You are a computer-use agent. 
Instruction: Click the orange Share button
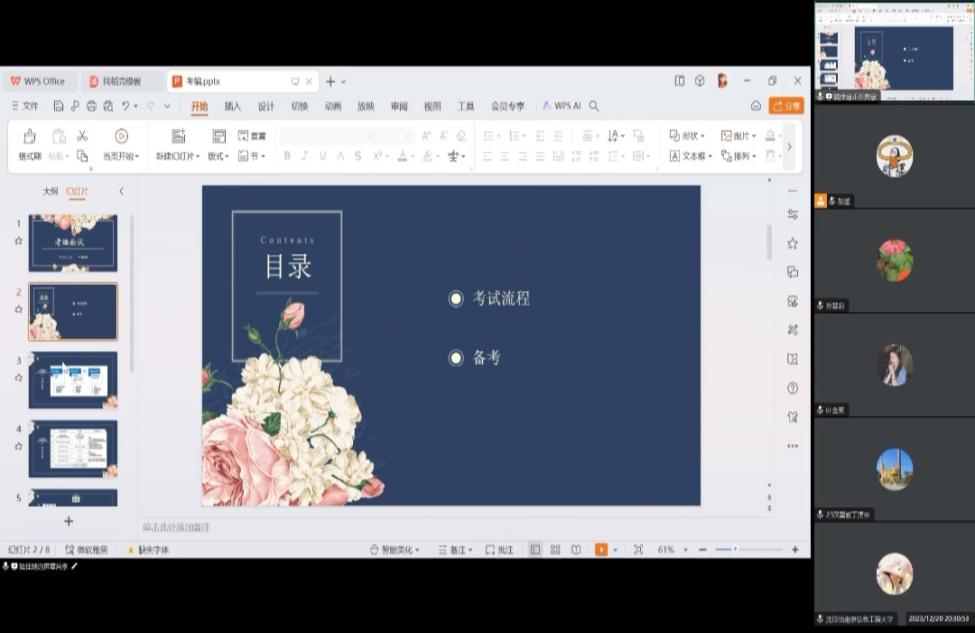coord(786,106)
